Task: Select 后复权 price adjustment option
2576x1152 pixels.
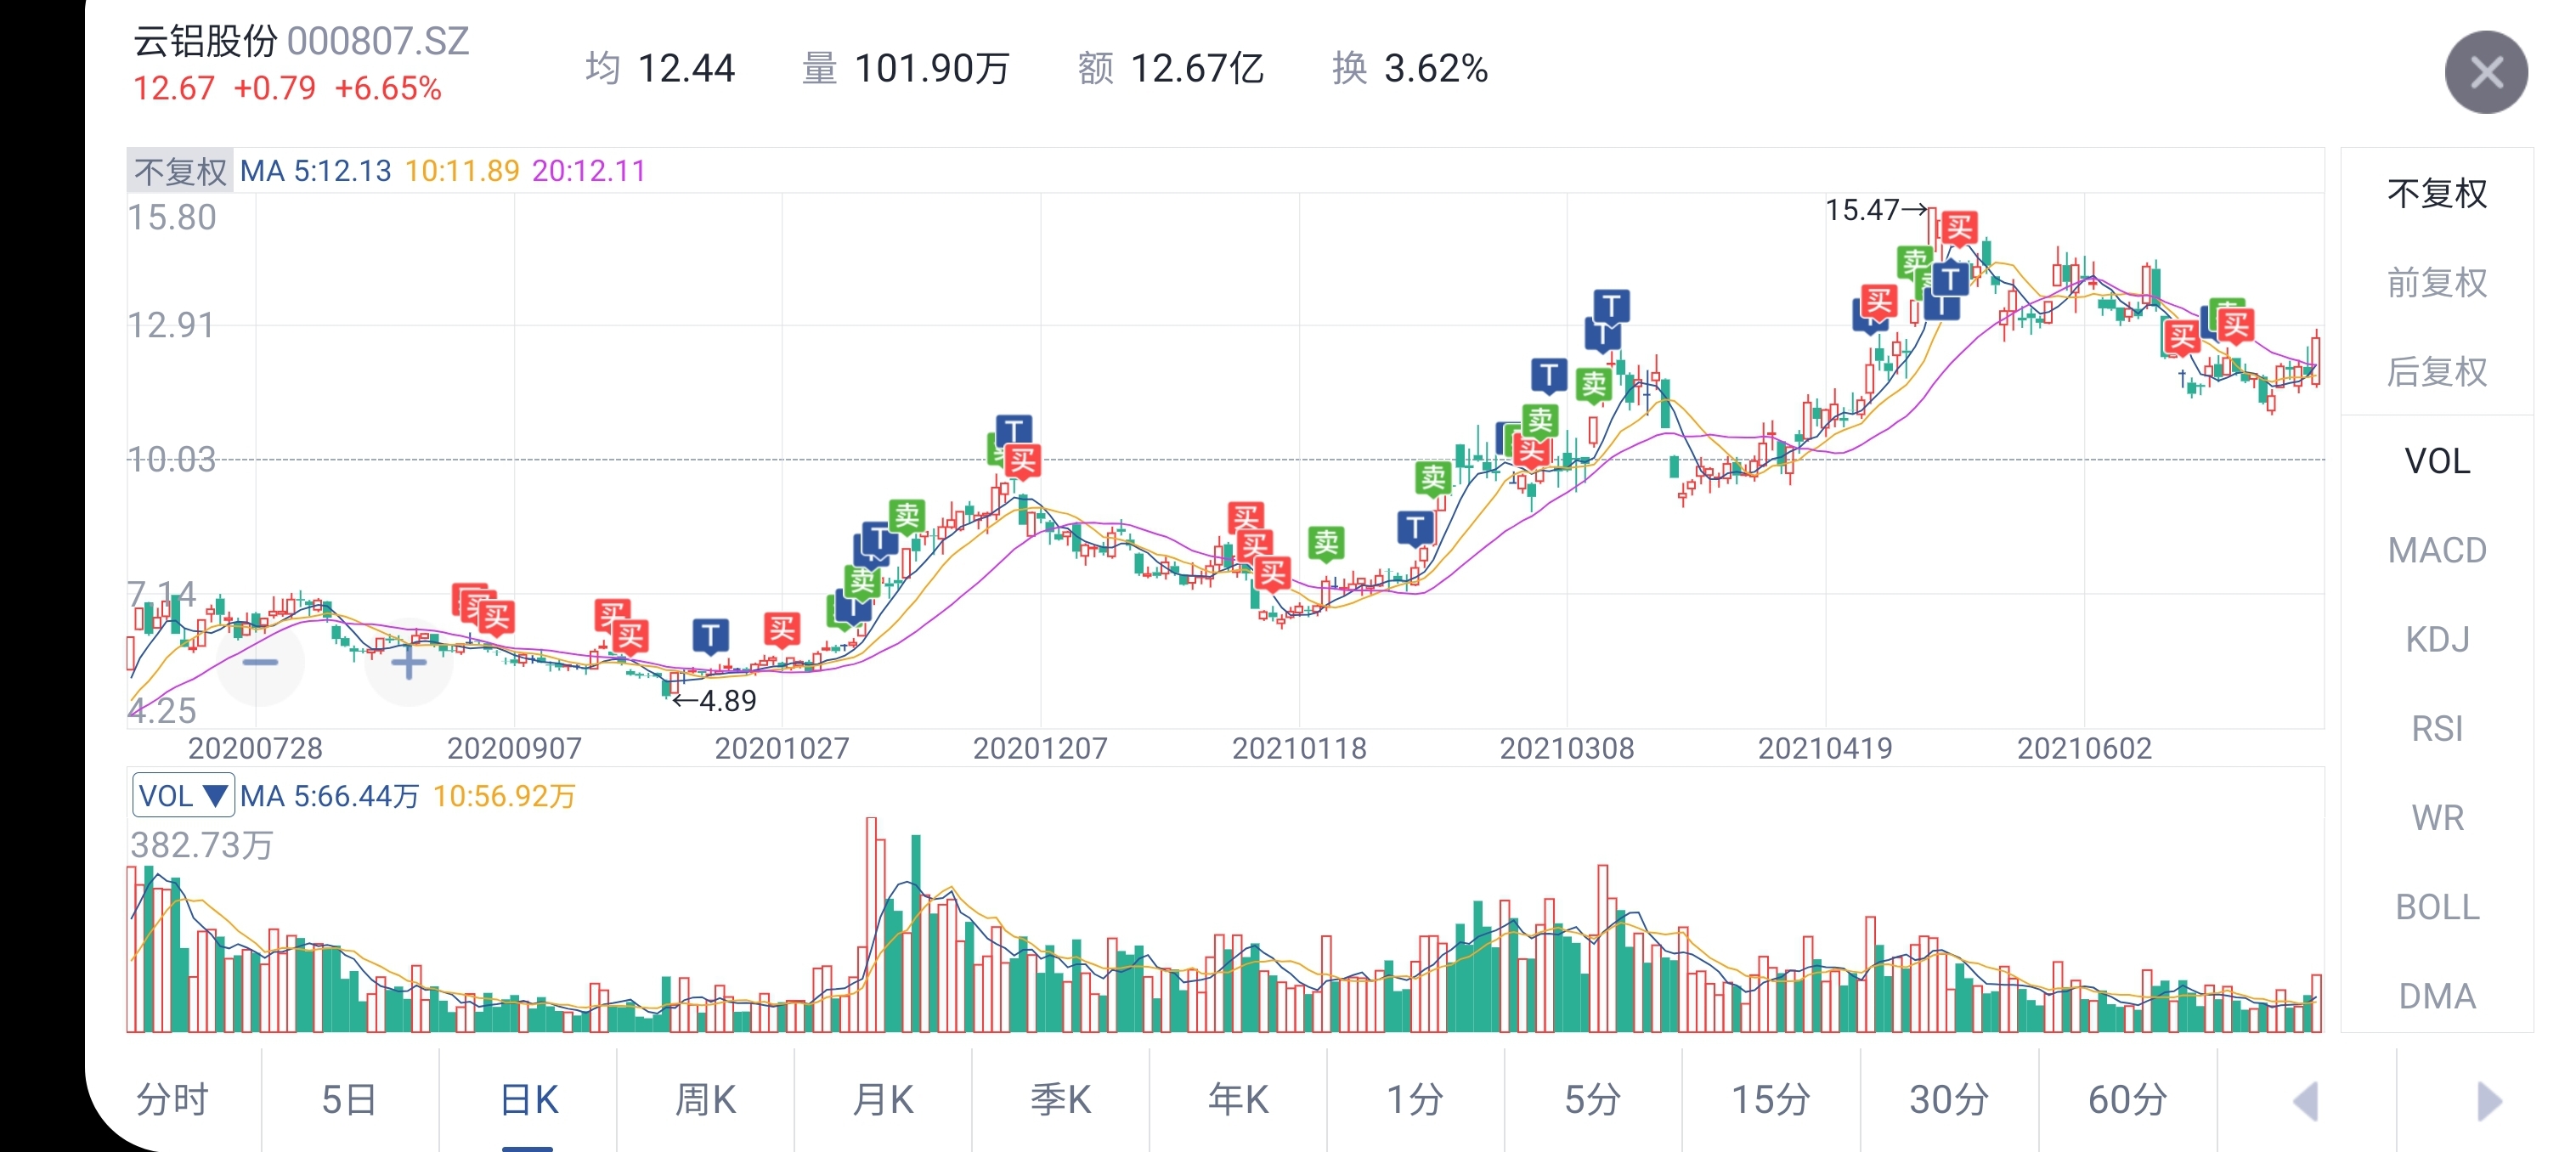Action: pos(2436,372)
